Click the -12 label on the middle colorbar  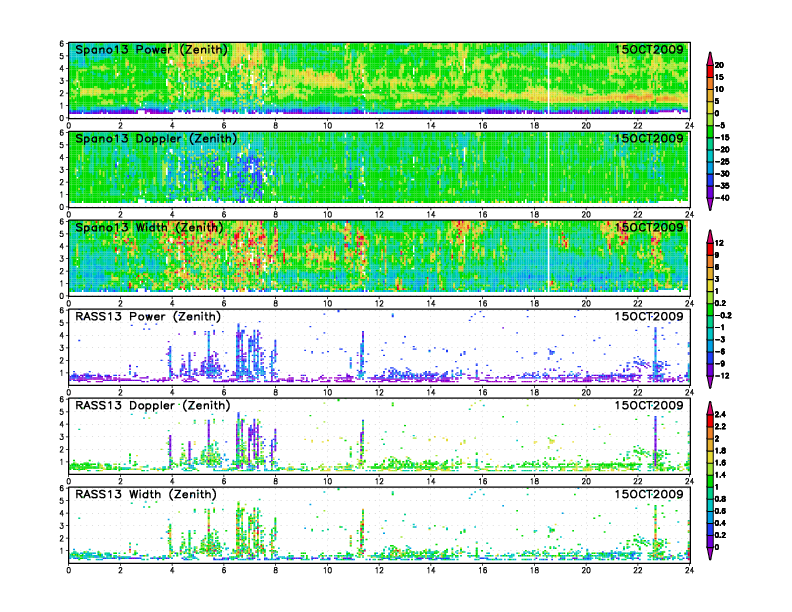(x=722, y=376)
